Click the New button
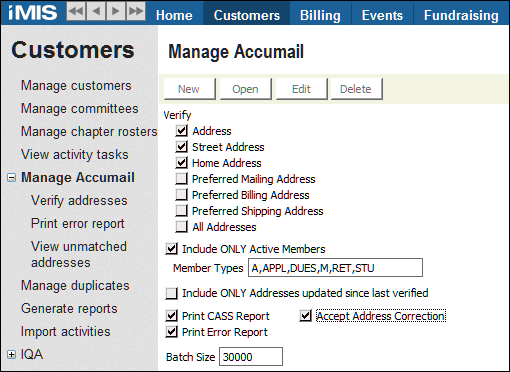510x372 pixels. pyautogui.click(x=189, y=89)
